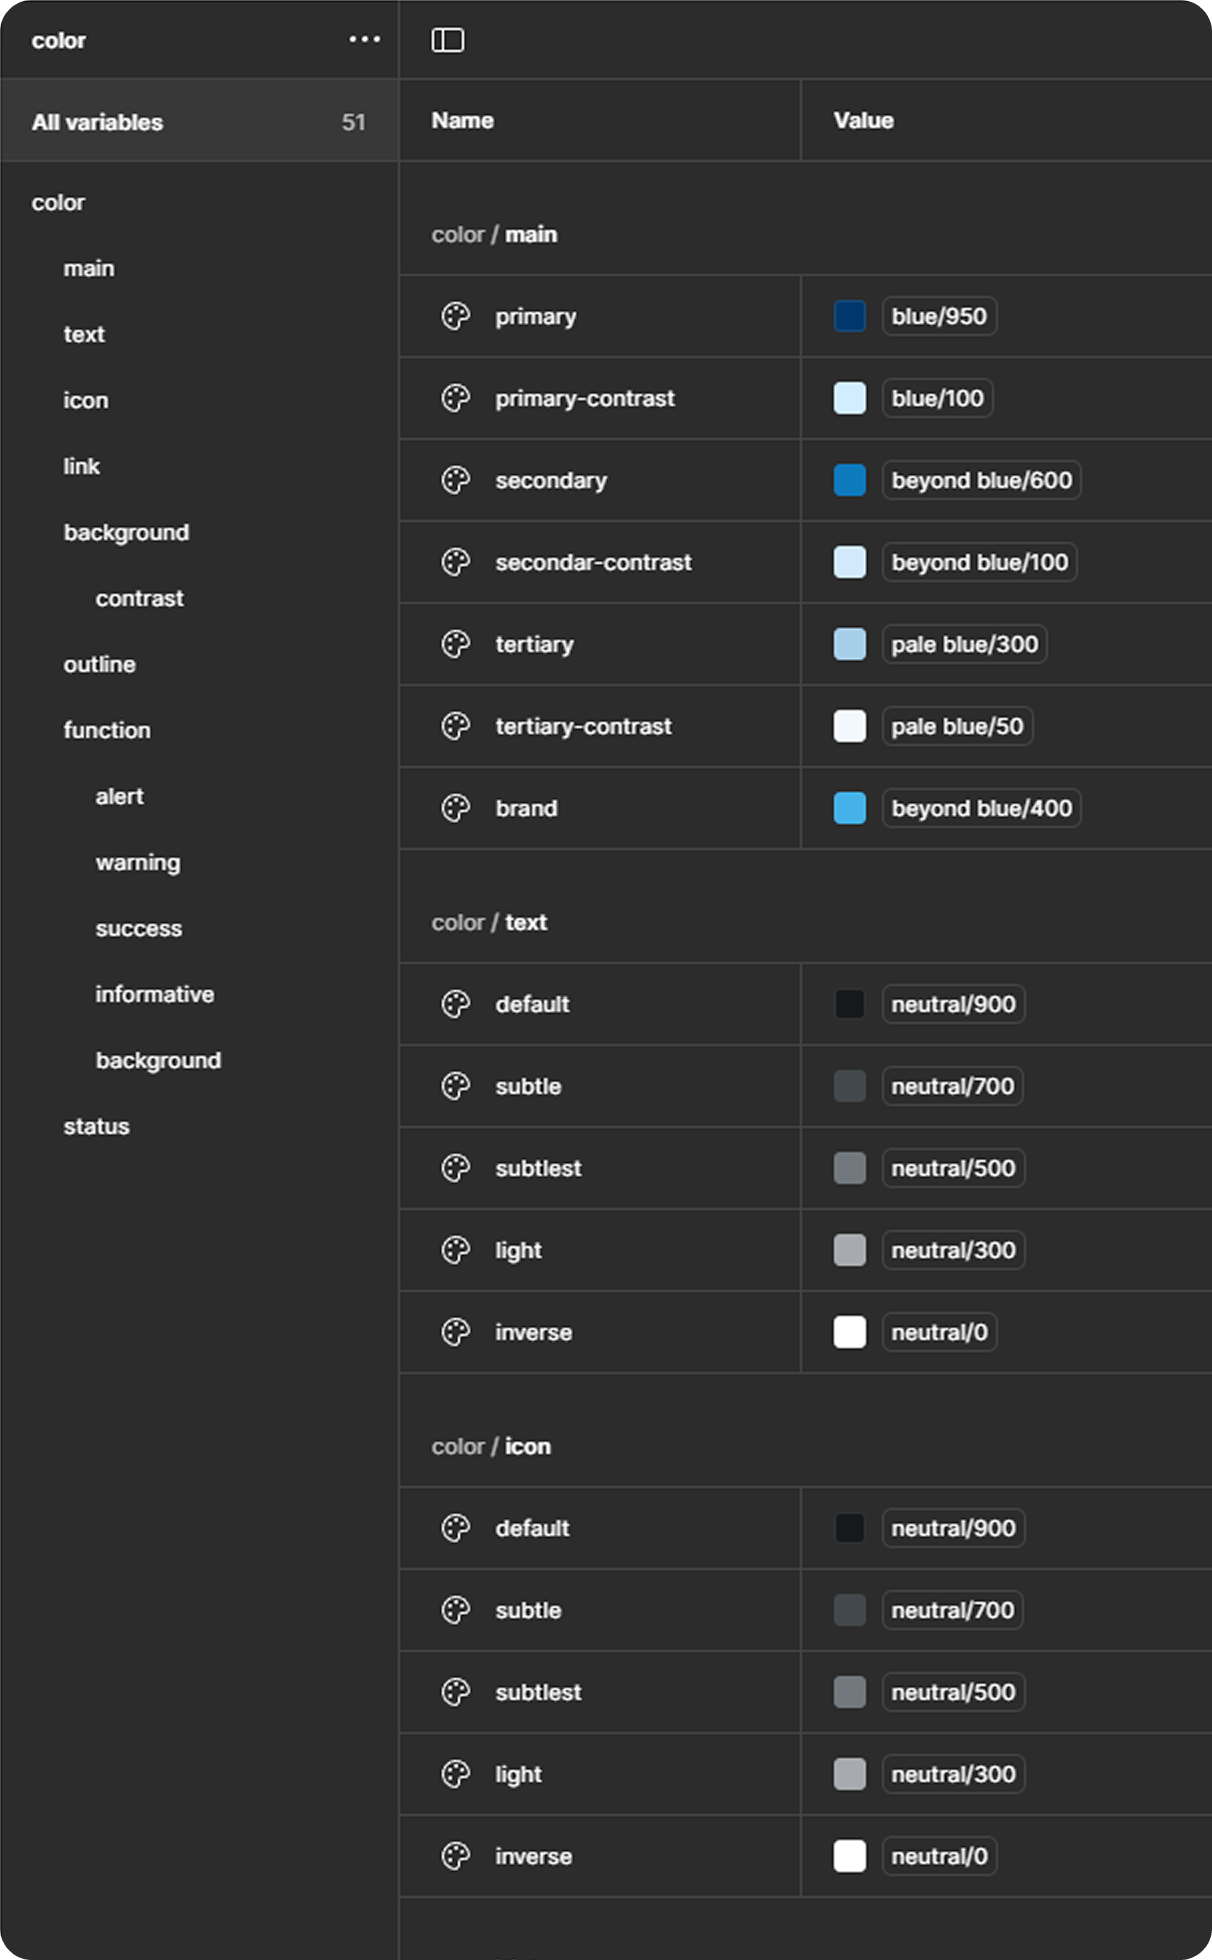Click the pale blue/300 value chip
This screenshot has width=1212, height=1960.
(x=965, y=644)
